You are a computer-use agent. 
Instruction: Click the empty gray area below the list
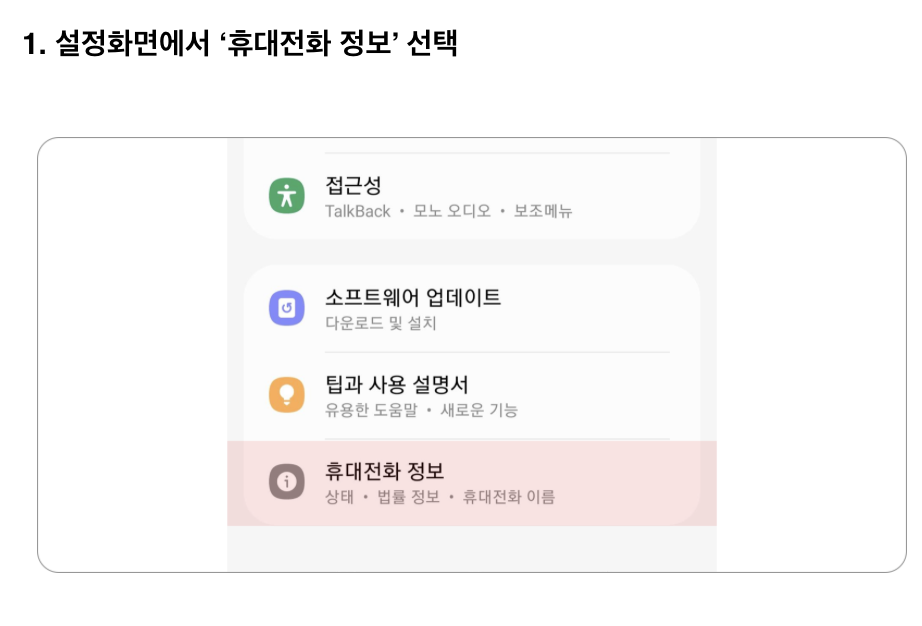click(x=472, y=548)
